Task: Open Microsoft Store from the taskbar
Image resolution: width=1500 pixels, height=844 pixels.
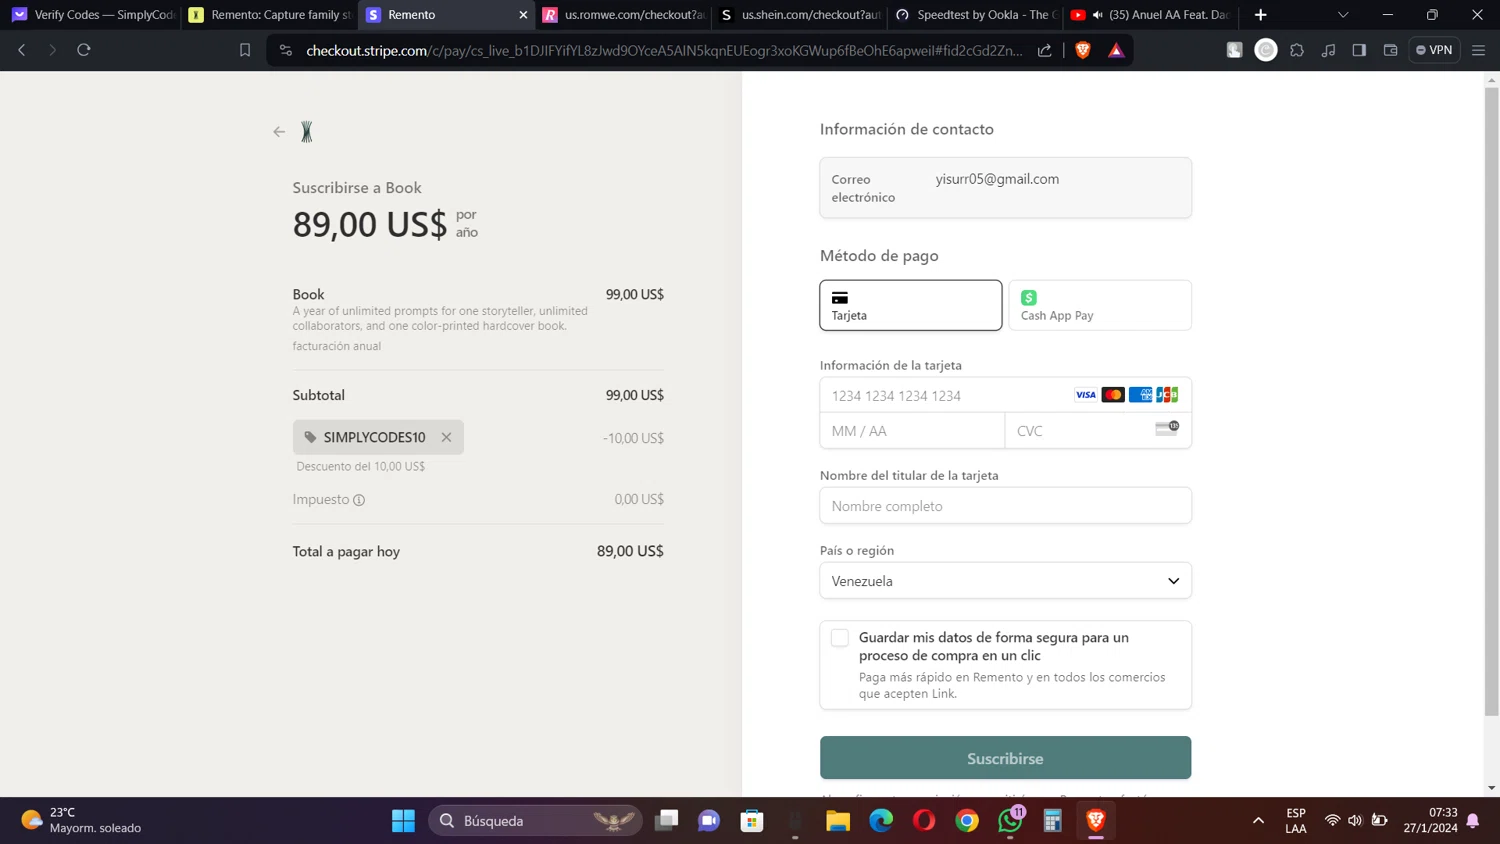Action: click(x=752, y=821)
